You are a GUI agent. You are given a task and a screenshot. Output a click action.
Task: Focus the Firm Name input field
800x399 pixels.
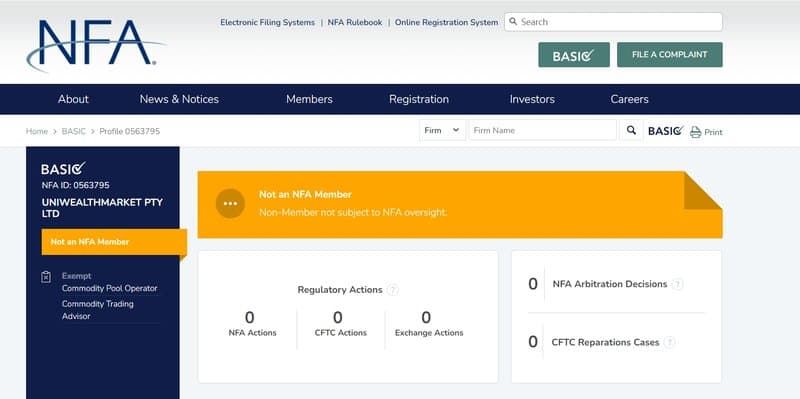pyautogui.click(x=542, y=130)
